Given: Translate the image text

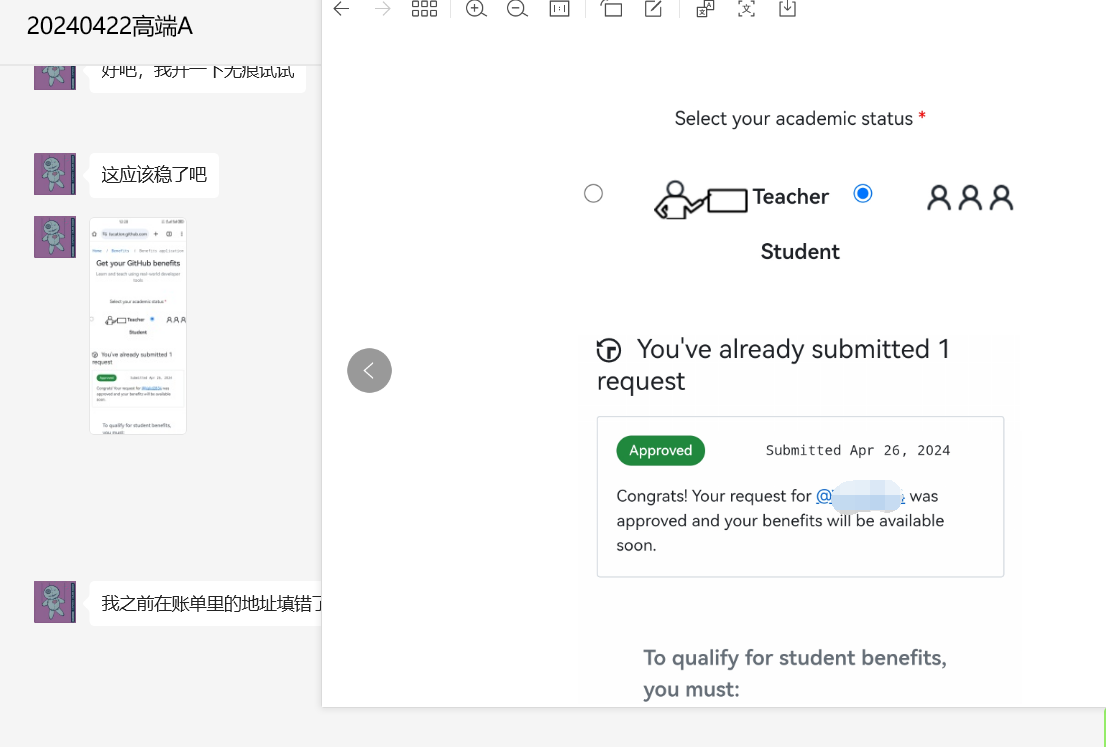Looking at the screenshot, I should coord(705,8).
